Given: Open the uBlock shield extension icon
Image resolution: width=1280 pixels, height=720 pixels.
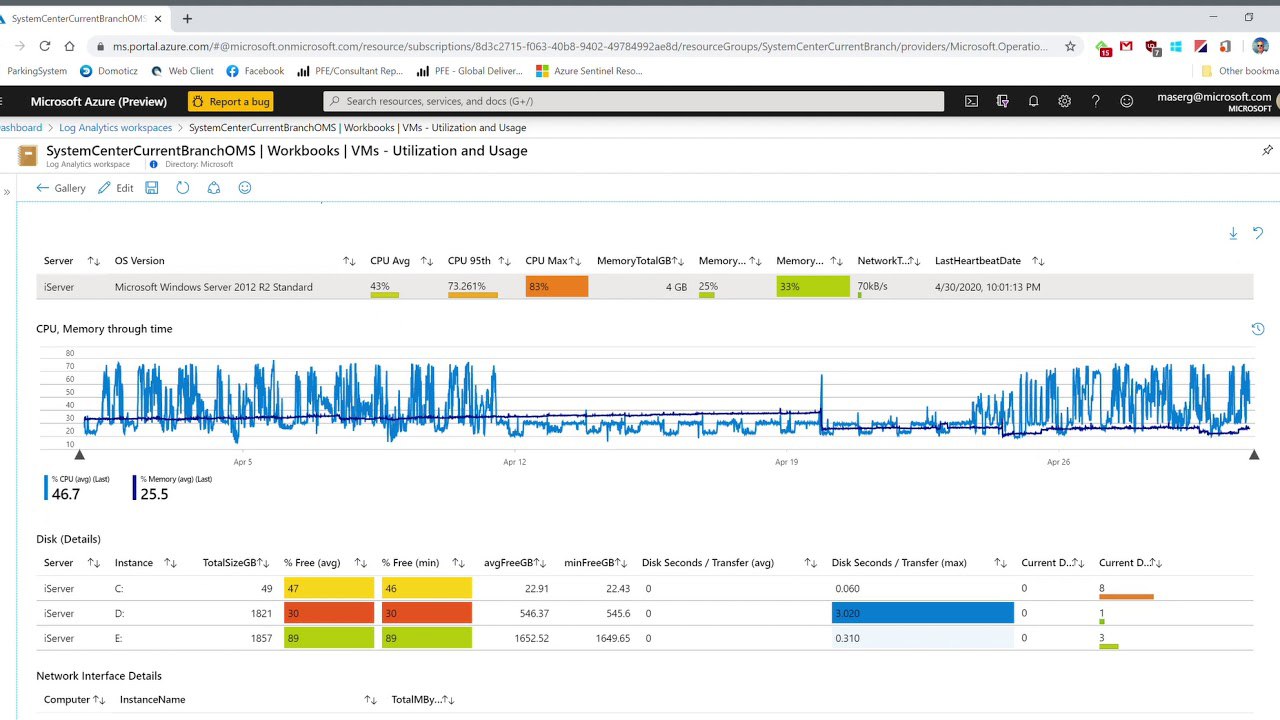Looking at the screenshot, I should pos(1151,47).
